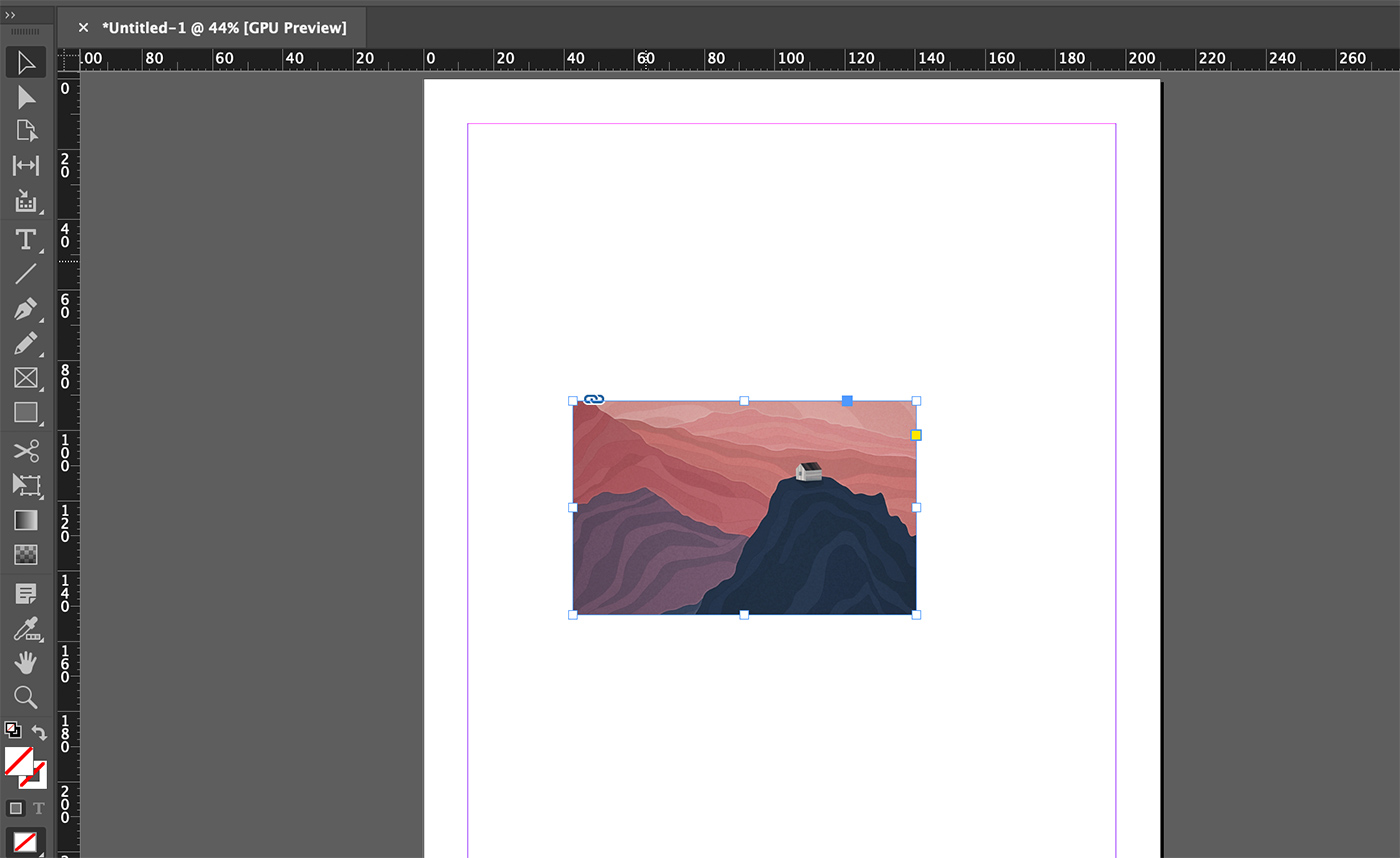
Task: Select the Eyedropper tool
Action: click(x=26, y=629)
